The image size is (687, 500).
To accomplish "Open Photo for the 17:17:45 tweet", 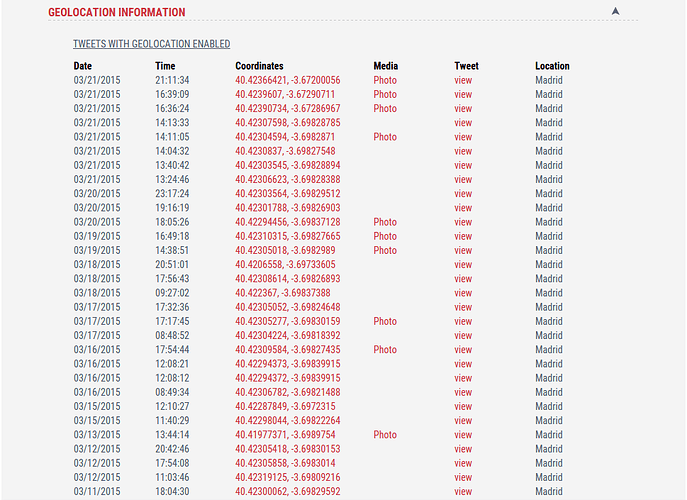I will [385, 321].
